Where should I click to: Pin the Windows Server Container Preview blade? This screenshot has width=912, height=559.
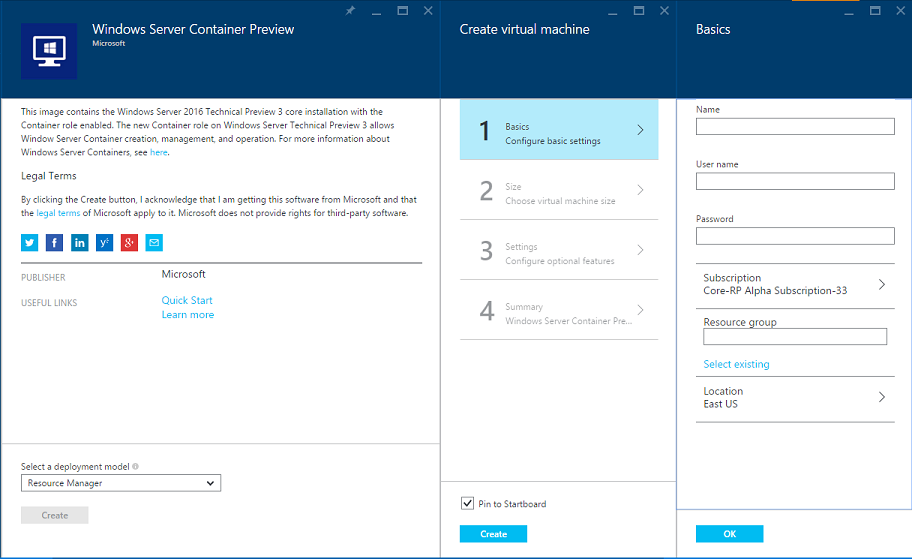coord(350,10)
